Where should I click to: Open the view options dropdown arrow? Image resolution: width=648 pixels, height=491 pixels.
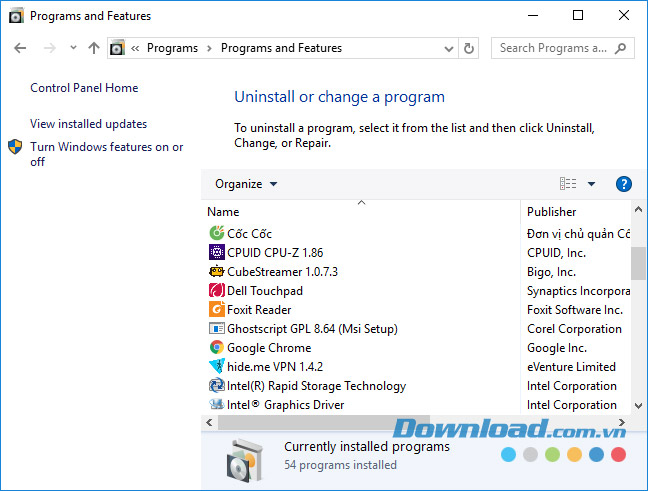coord(591,184)
